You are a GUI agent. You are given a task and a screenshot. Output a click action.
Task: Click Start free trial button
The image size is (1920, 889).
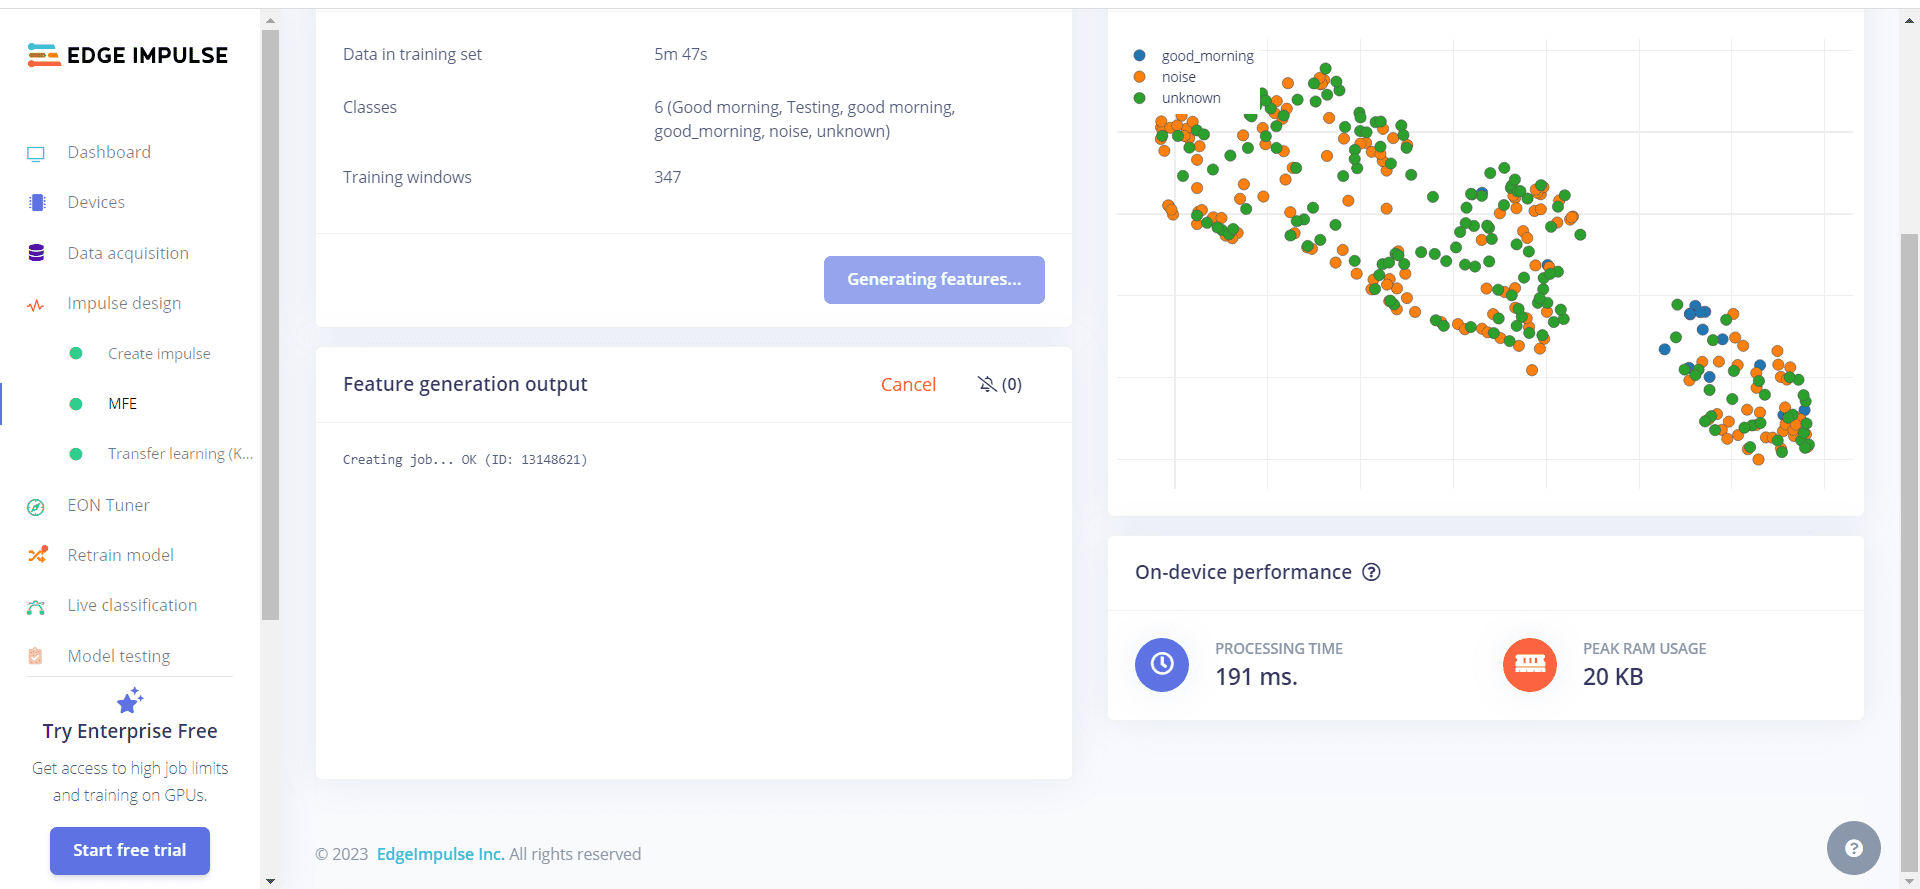tap(130, 850)
